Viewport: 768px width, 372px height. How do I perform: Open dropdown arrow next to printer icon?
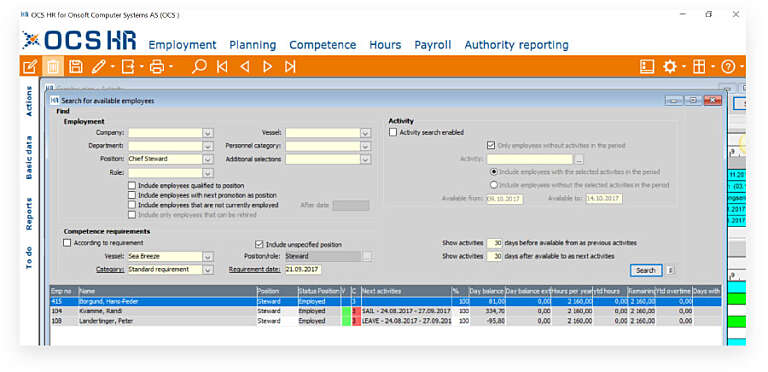[170, 67]
